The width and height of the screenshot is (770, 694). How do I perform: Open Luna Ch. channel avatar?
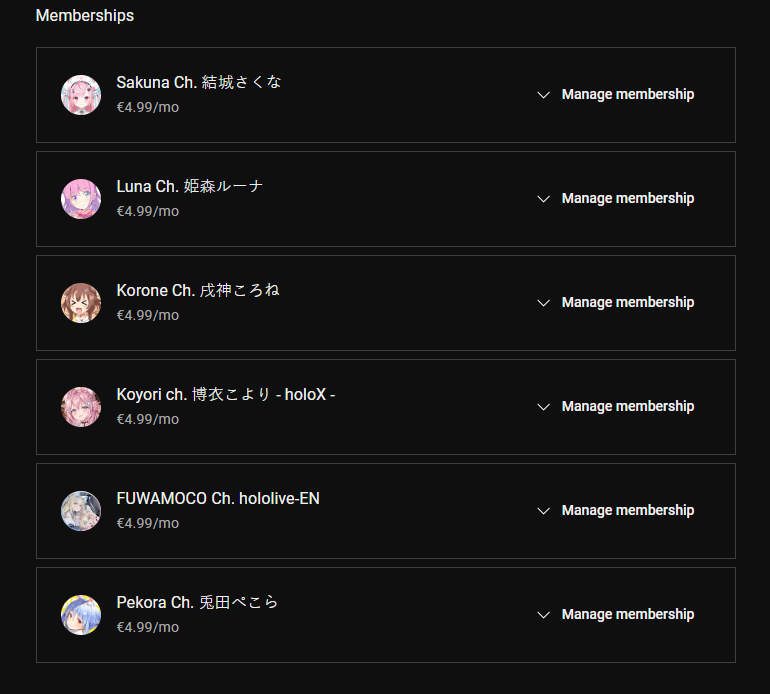pyautogui.click(x=81, y=199)
